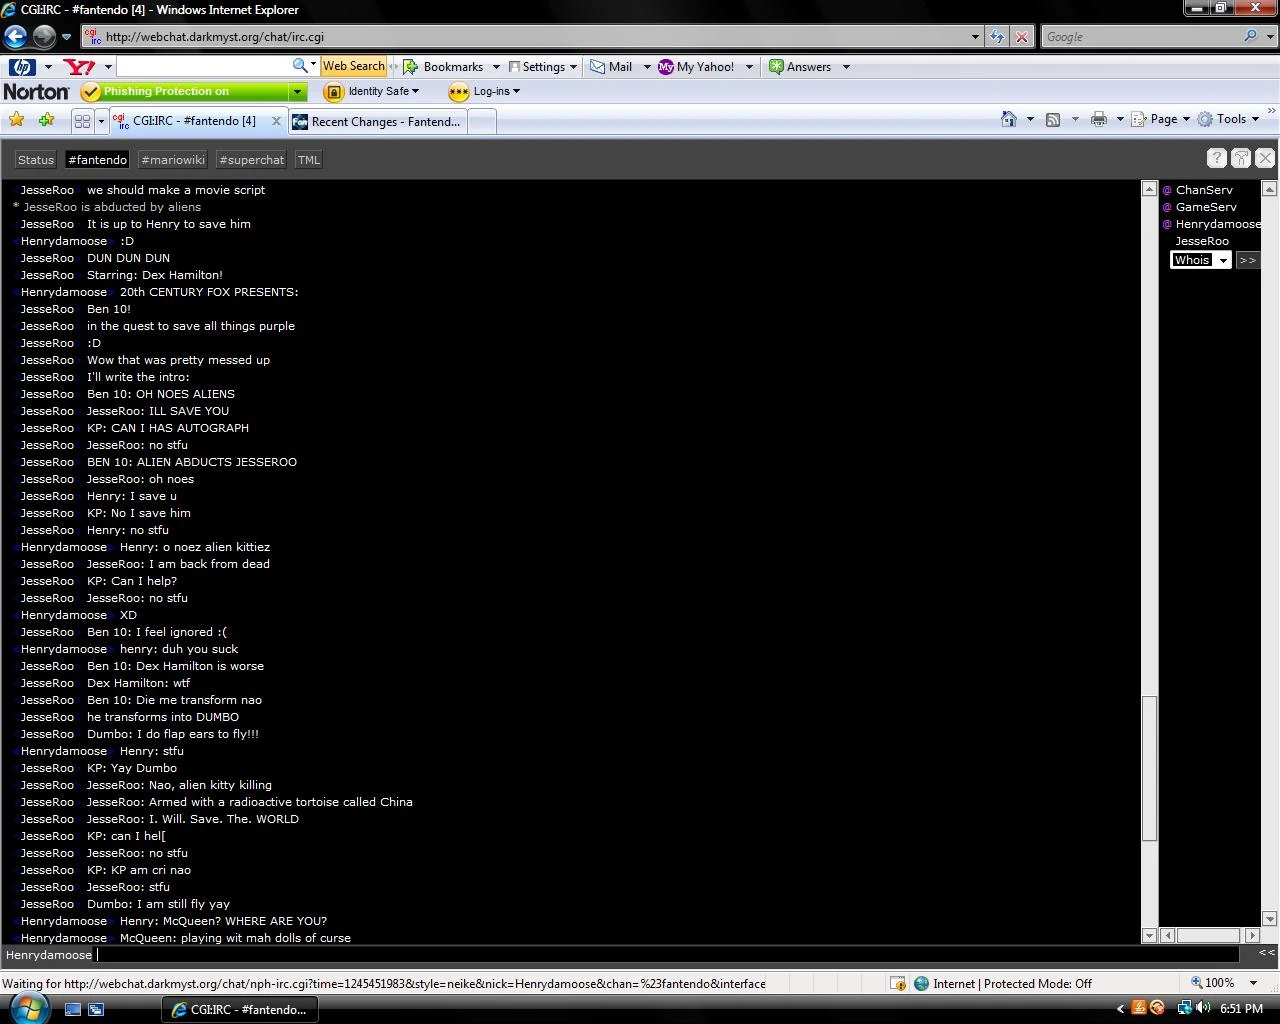The height and width of the screenshot is (1024, 1280).
Task: Open the Tab List dropdown arrow
Action: click(101, 121)
